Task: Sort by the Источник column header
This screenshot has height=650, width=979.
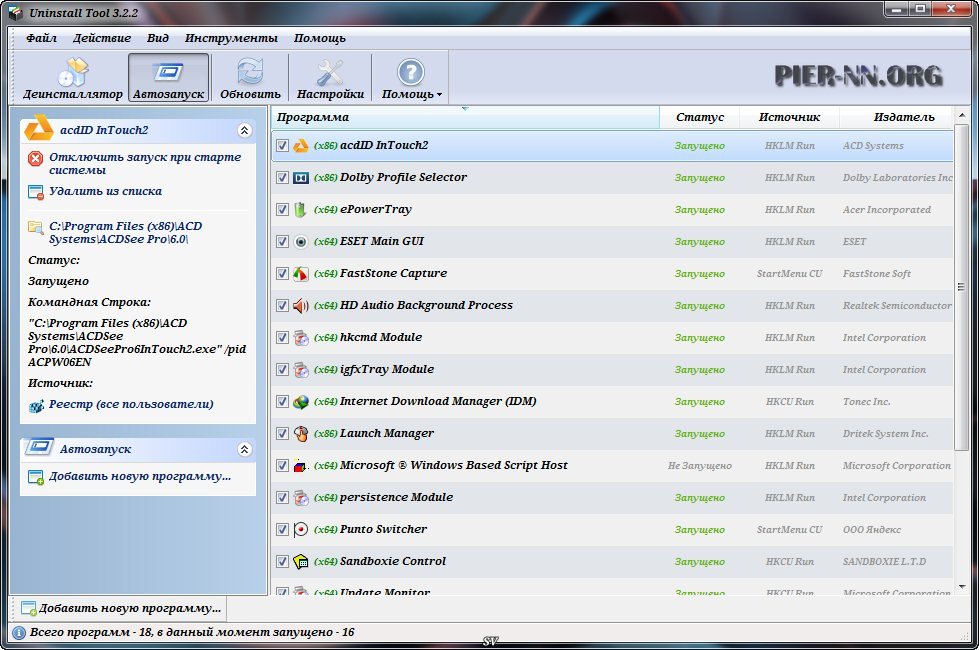Action: coord(790,117)
